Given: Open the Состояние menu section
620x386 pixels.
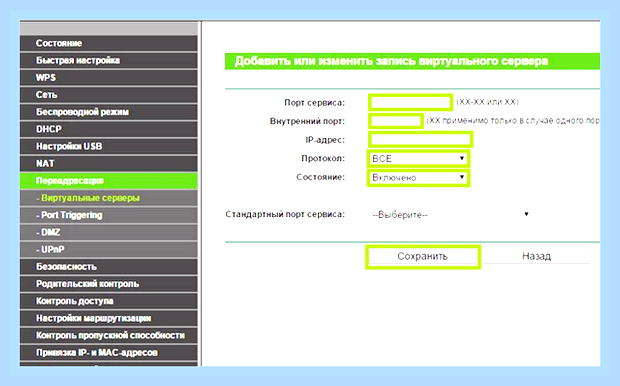Looking at the screenshot, I should click(109, 43).
